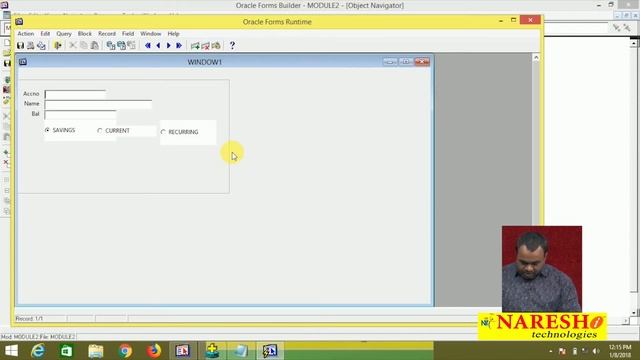The image size is (640, 360).
Task: Click the Paste icon in the runtime toolbar
Action: coord(94,45)
